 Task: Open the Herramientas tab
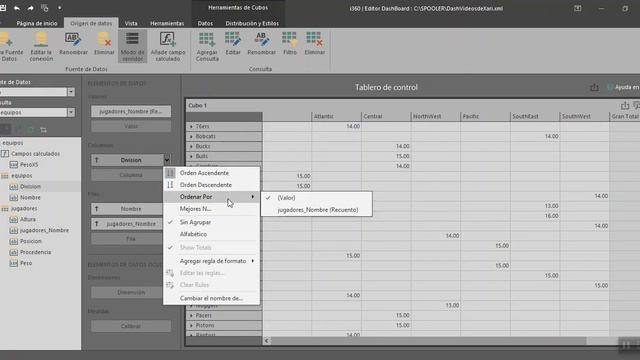(167, 23)
